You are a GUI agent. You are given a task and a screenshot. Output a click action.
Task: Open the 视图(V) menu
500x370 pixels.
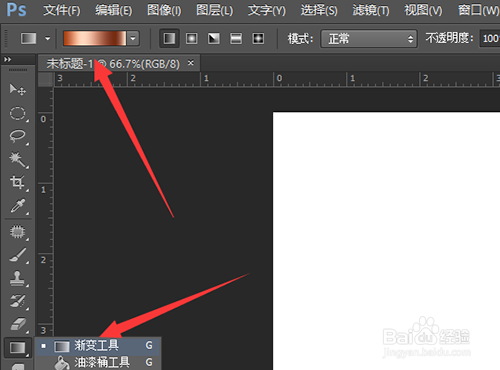pyautogui.click(x=423, y=11)
